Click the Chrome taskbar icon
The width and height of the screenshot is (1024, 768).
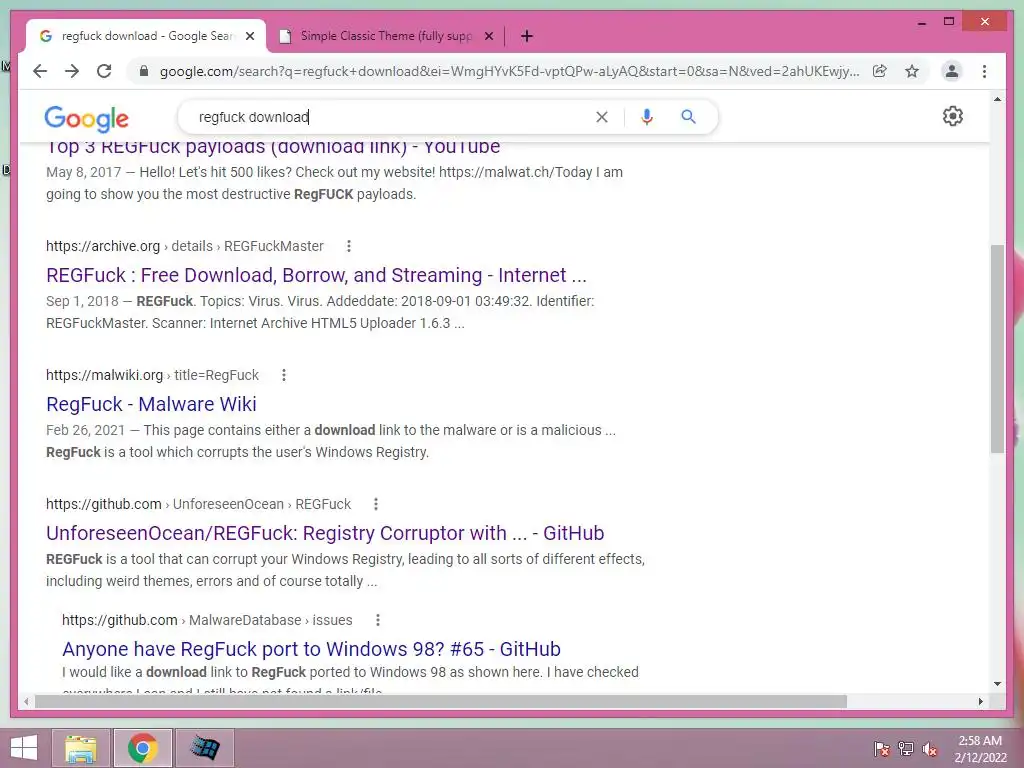click(x=143, y=748)
